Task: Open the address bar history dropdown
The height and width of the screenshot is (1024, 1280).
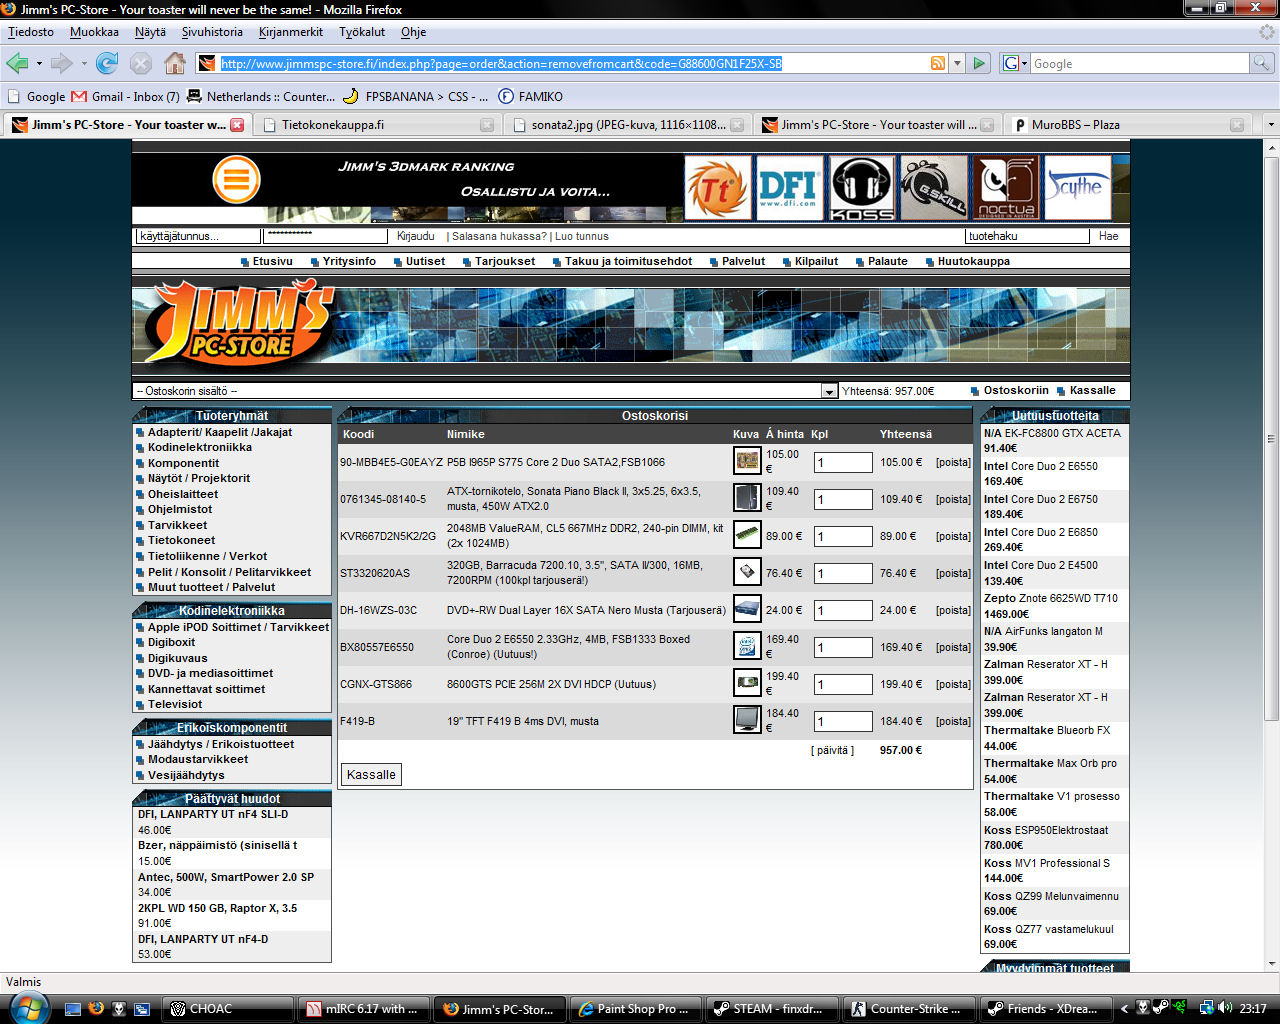Action: [x=957, y=63]
